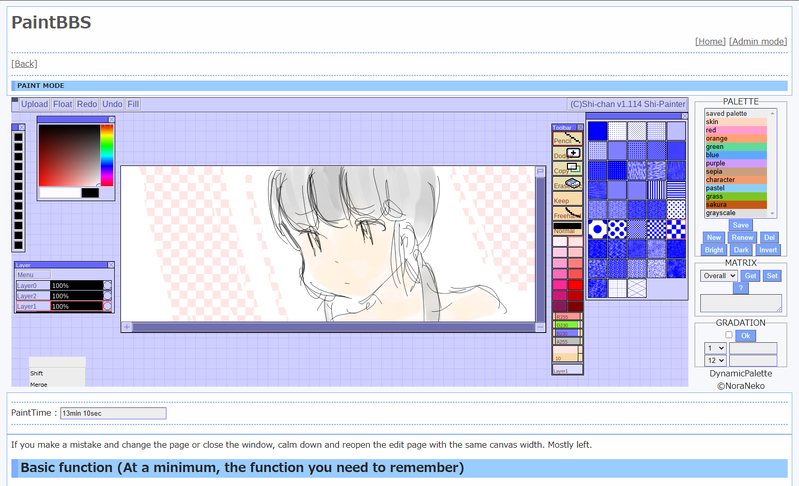Click the Layer1 indicator at Toolbar bottom

coord(567,370)
